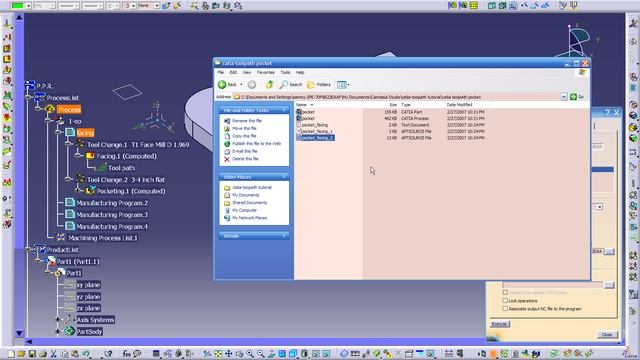Select the Pan view arrows icon
640x360 pixels.
(229, 354)
